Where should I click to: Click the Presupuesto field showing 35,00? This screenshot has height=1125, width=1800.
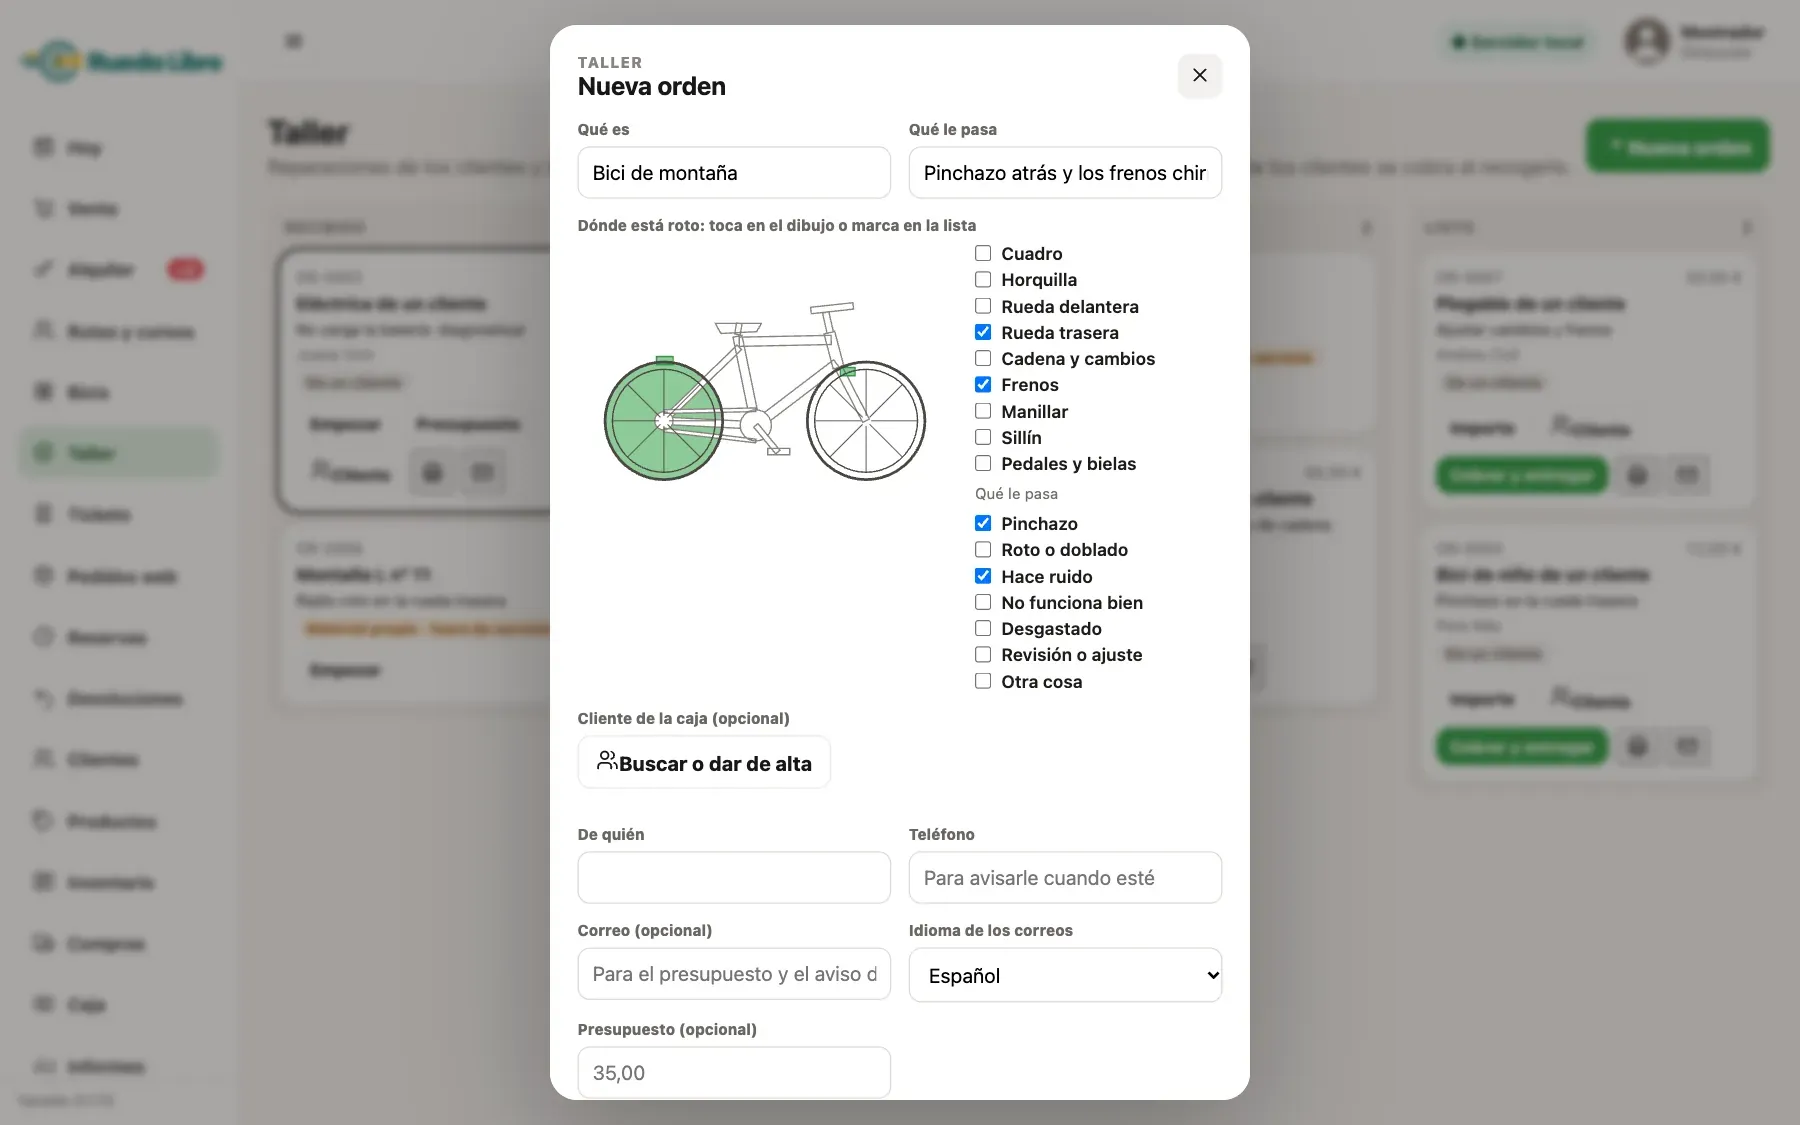coord(734,1073)
